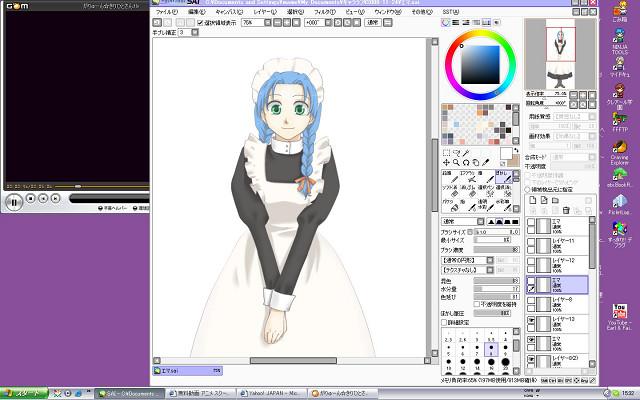
Task: Click the Craving Explorer desktop icon
Action: 620,153
